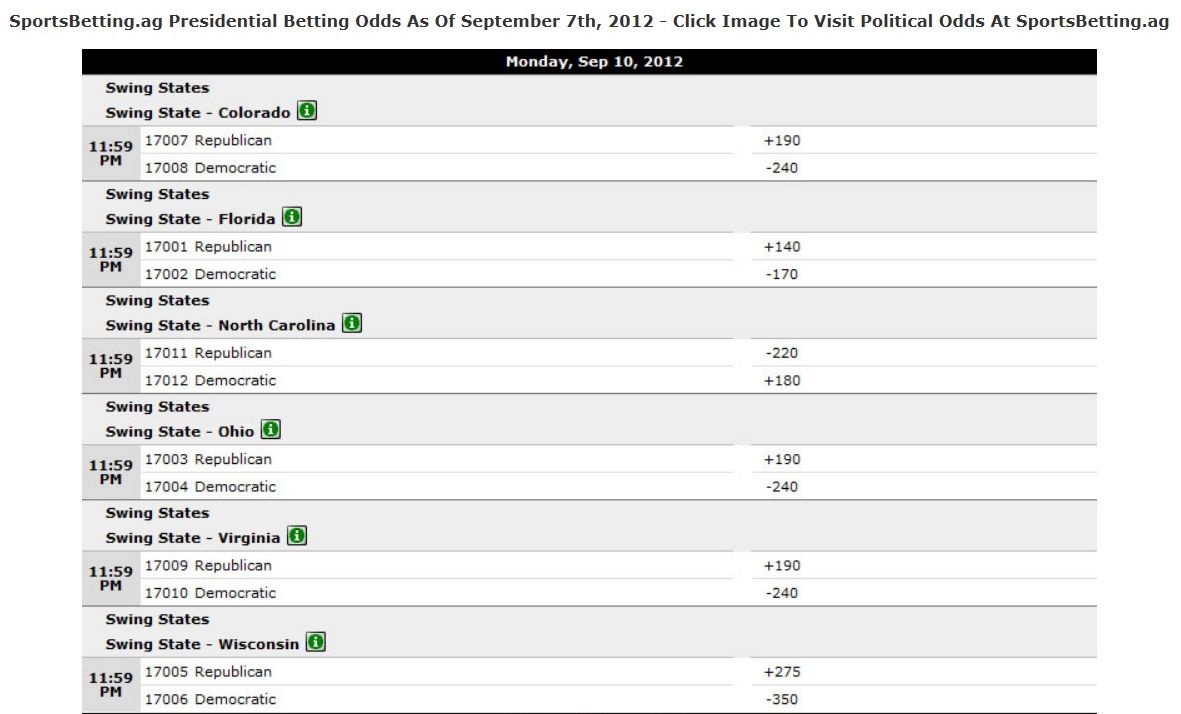Viewport: 1181px width, 714px height.
Task: Choose North Carolina Democratic +180 odds
Action: 782,380
